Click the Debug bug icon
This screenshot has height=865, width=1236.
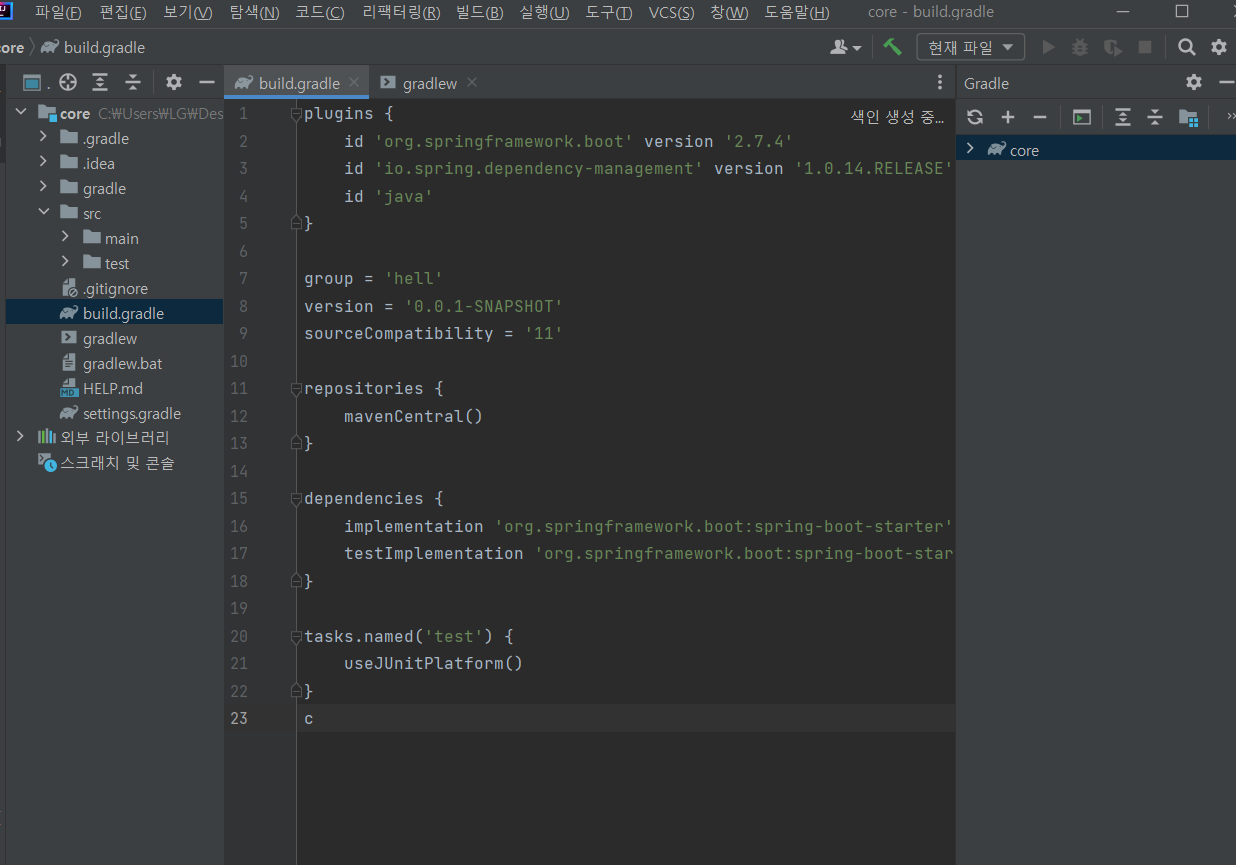1080,47
